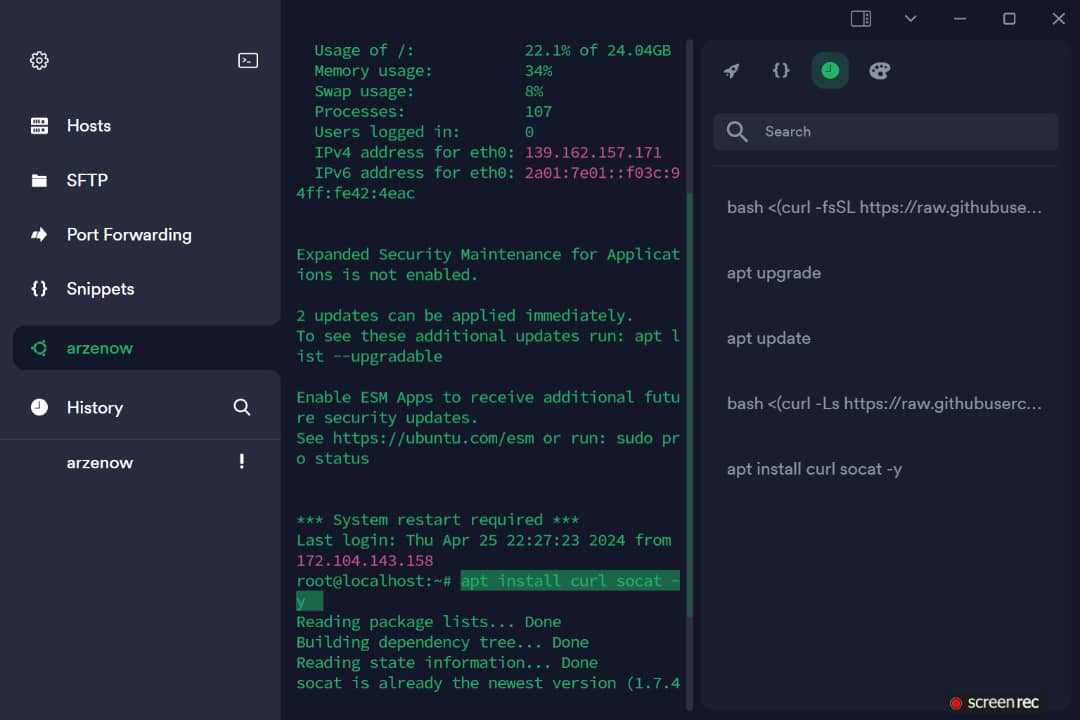Viewport: 1080px width, 720px height.
Task: Open Snippets in the sidebar
Action: [100, 289]
